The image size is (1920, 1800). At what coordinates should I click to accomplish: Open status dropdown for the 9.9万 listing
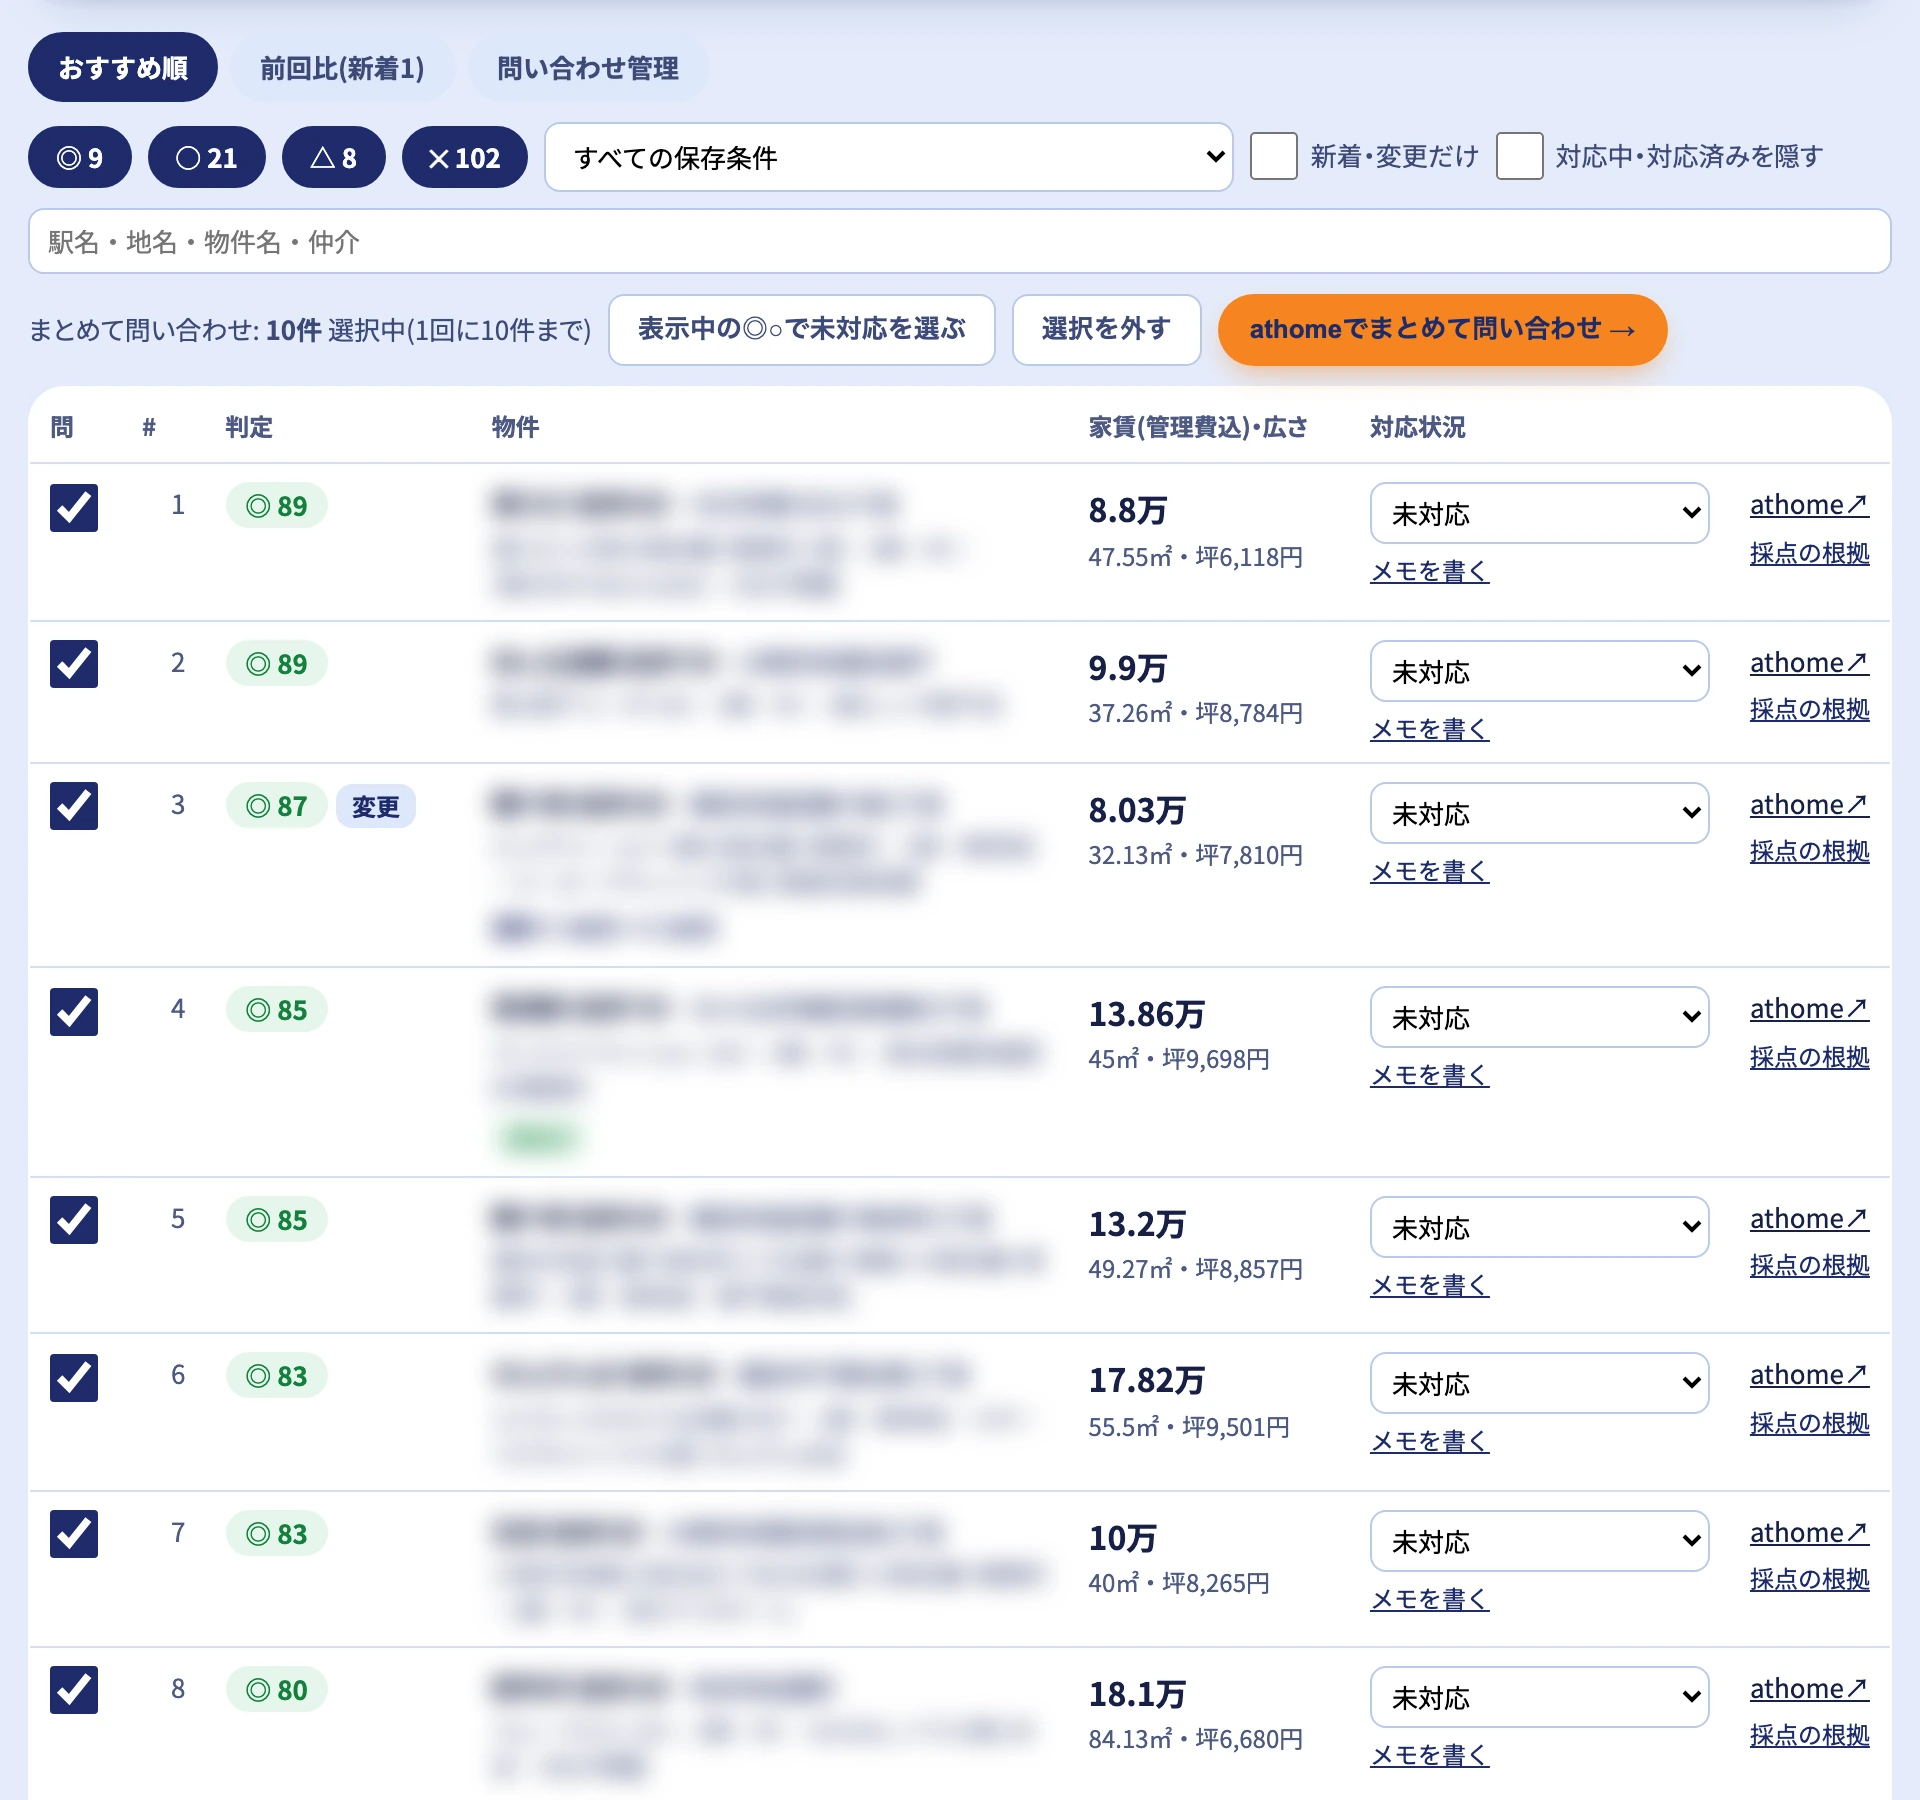click(x=1540, y=671)
